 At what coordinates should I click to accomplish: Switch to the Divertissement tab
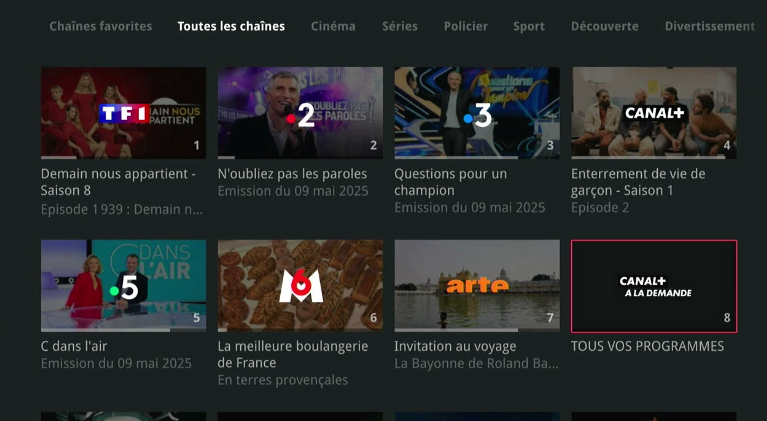click(710, 26)
